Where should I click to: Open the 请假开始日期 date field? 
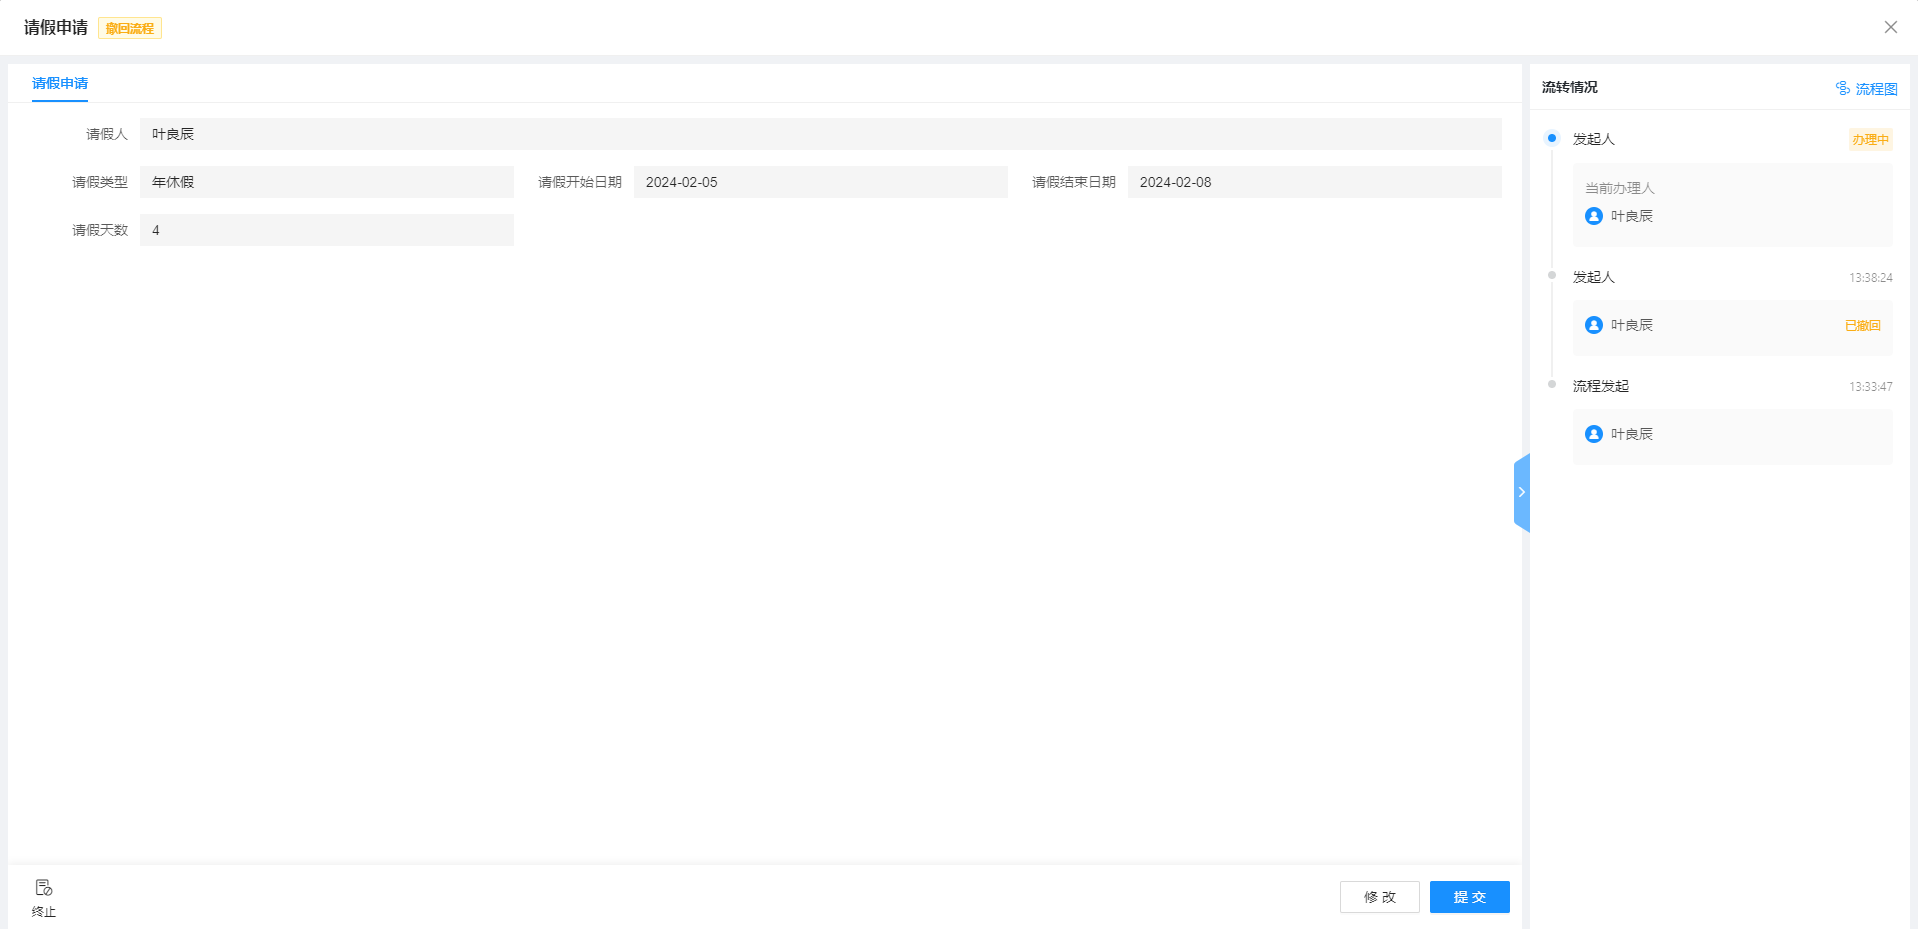pos(820,182)
